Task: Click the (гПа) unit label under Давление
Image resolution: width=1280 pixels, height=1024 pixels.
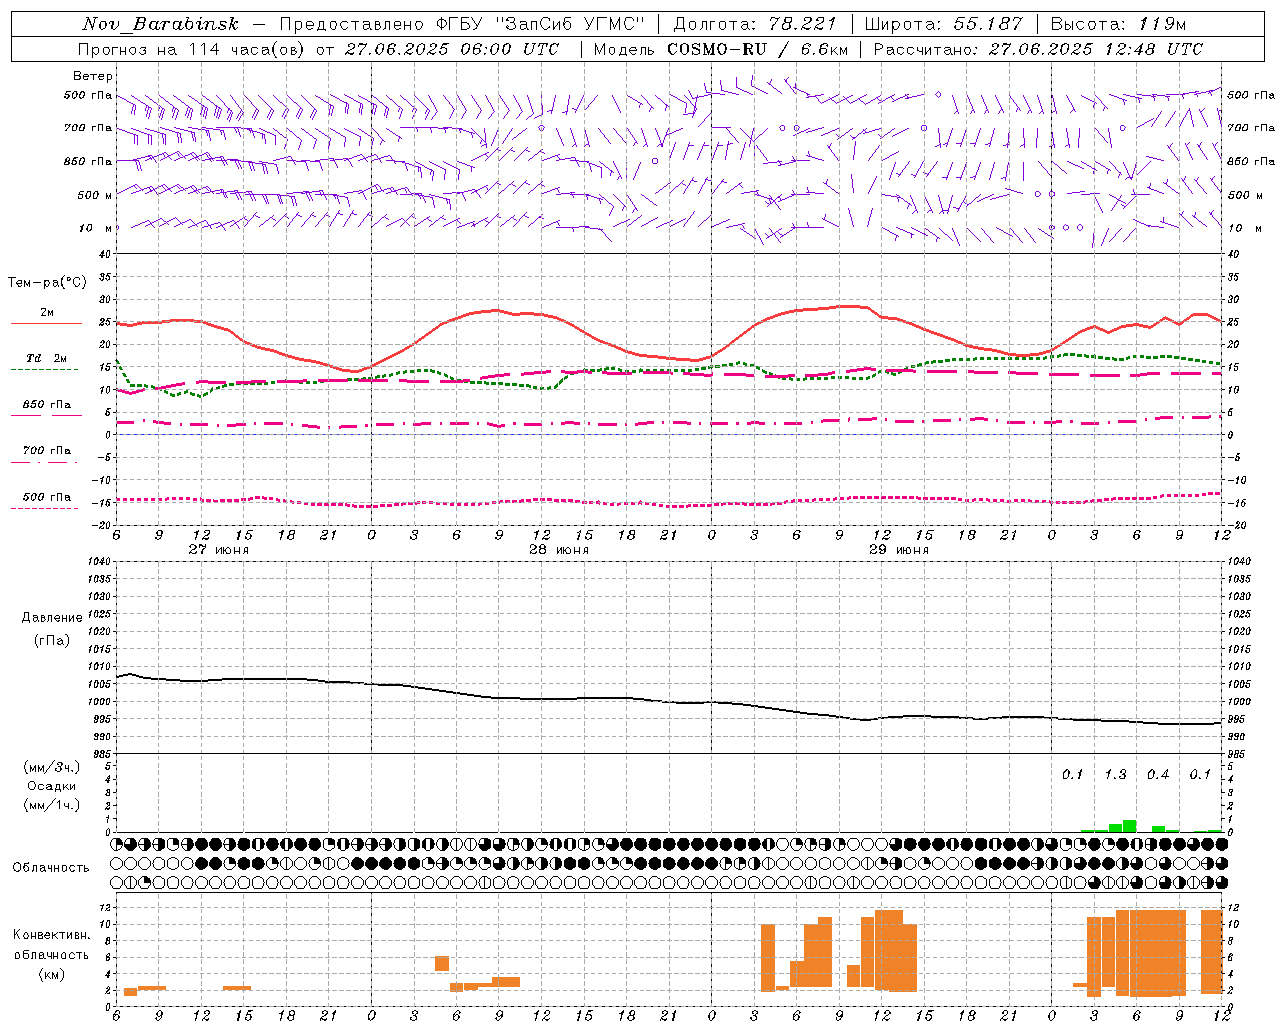Action: point(52,640)
